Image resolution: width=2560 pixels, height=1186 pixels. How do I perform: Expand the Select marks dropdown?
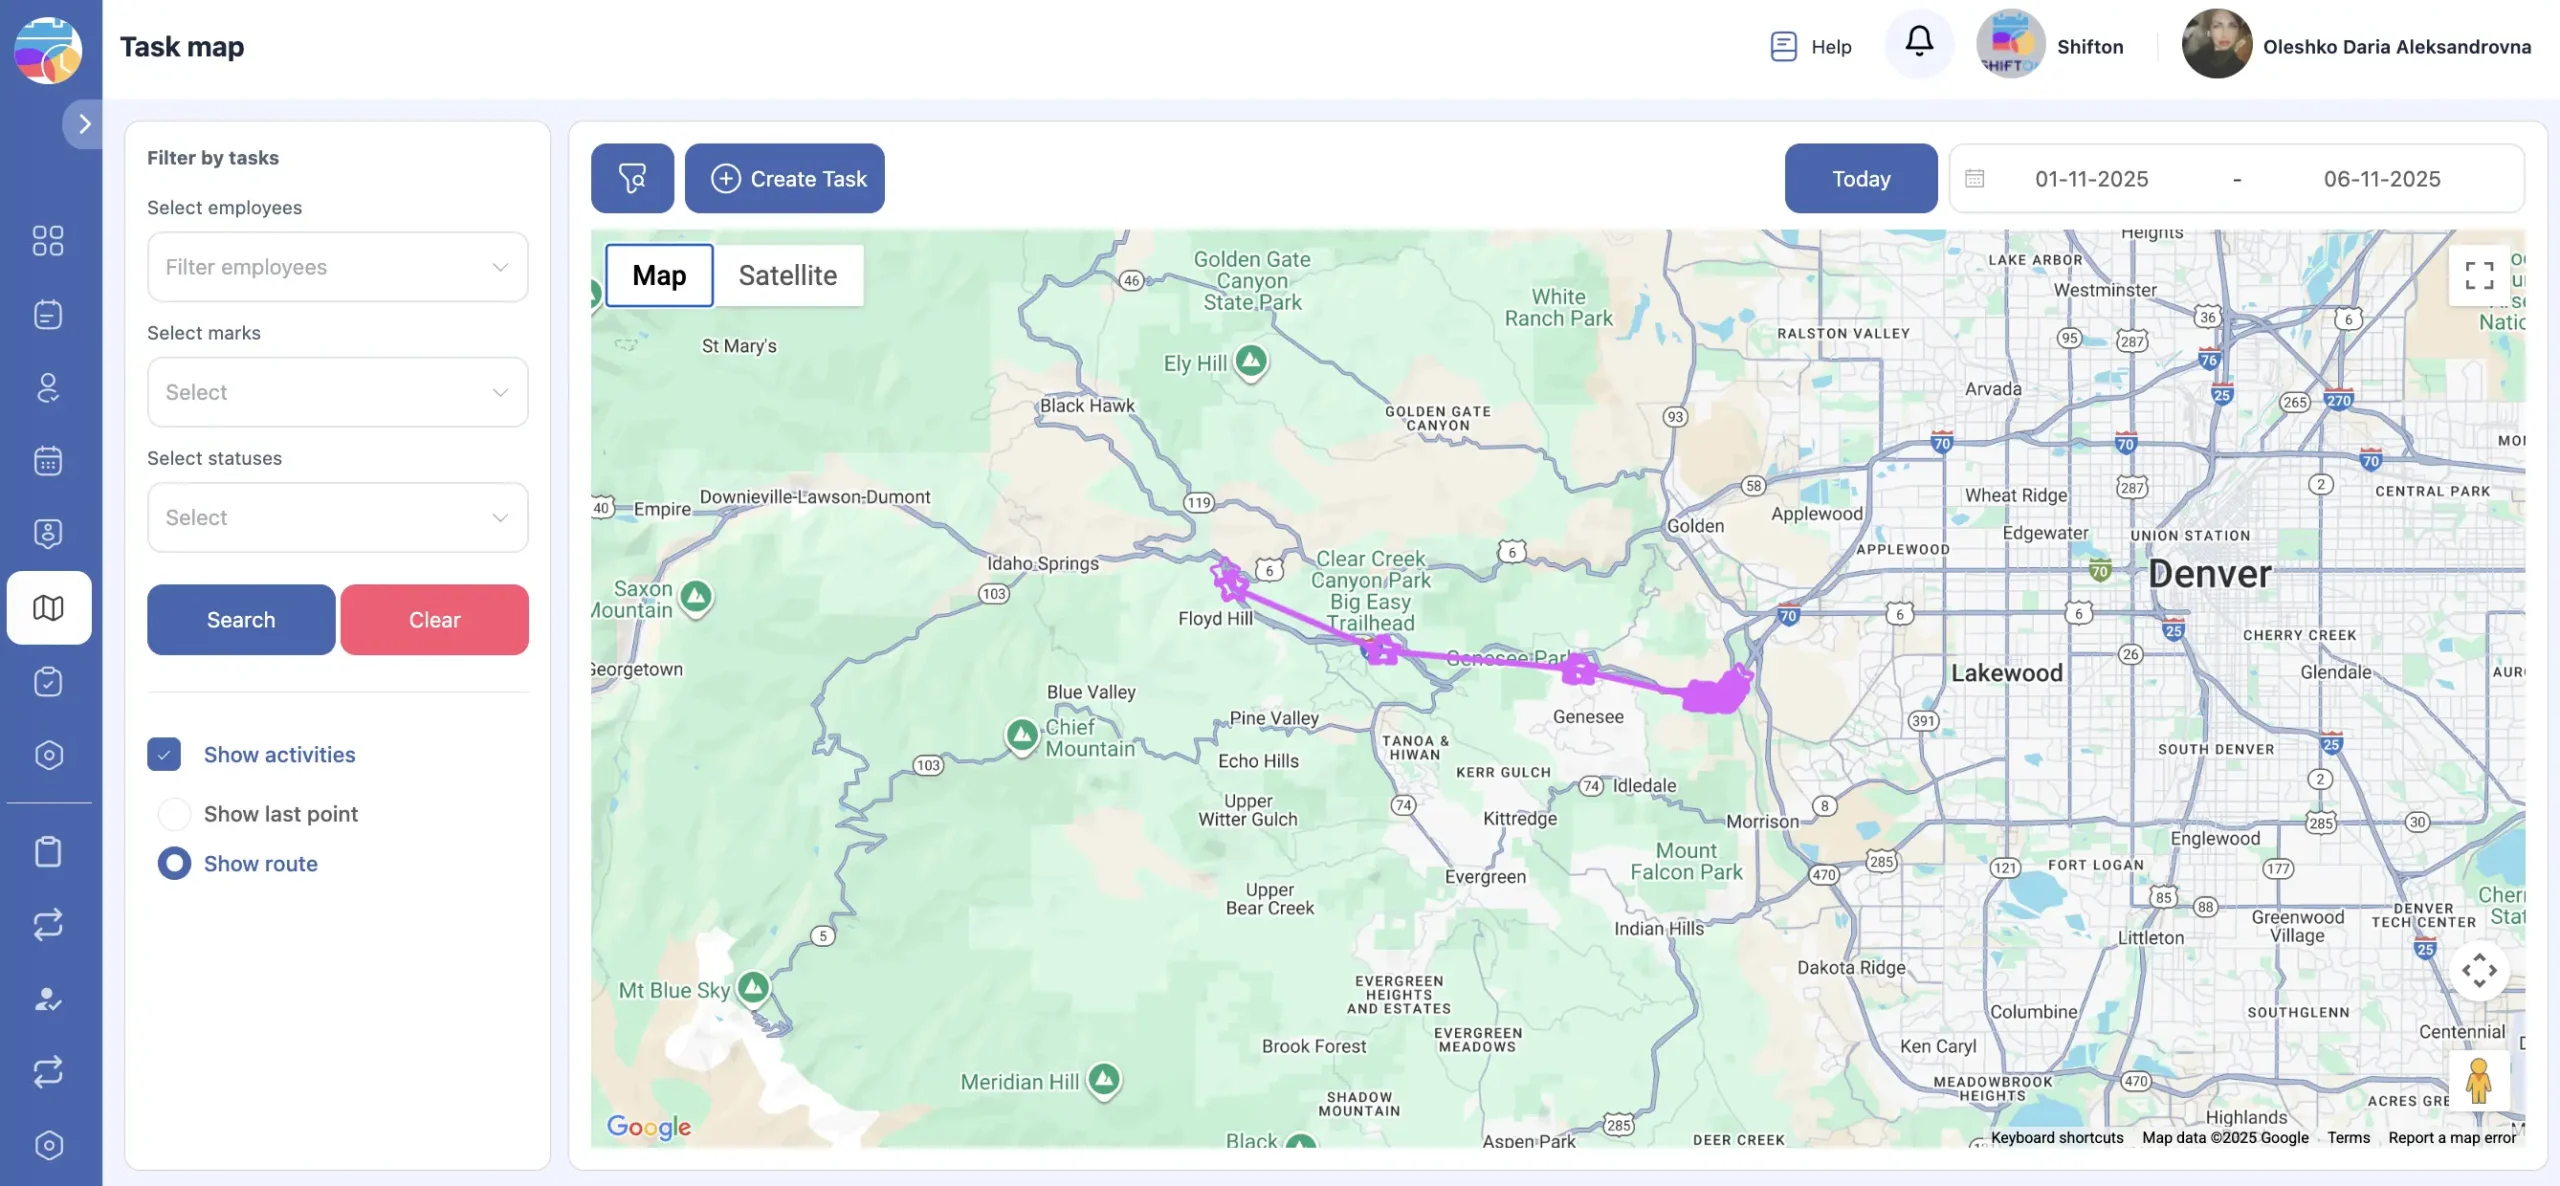pos(337,392)
